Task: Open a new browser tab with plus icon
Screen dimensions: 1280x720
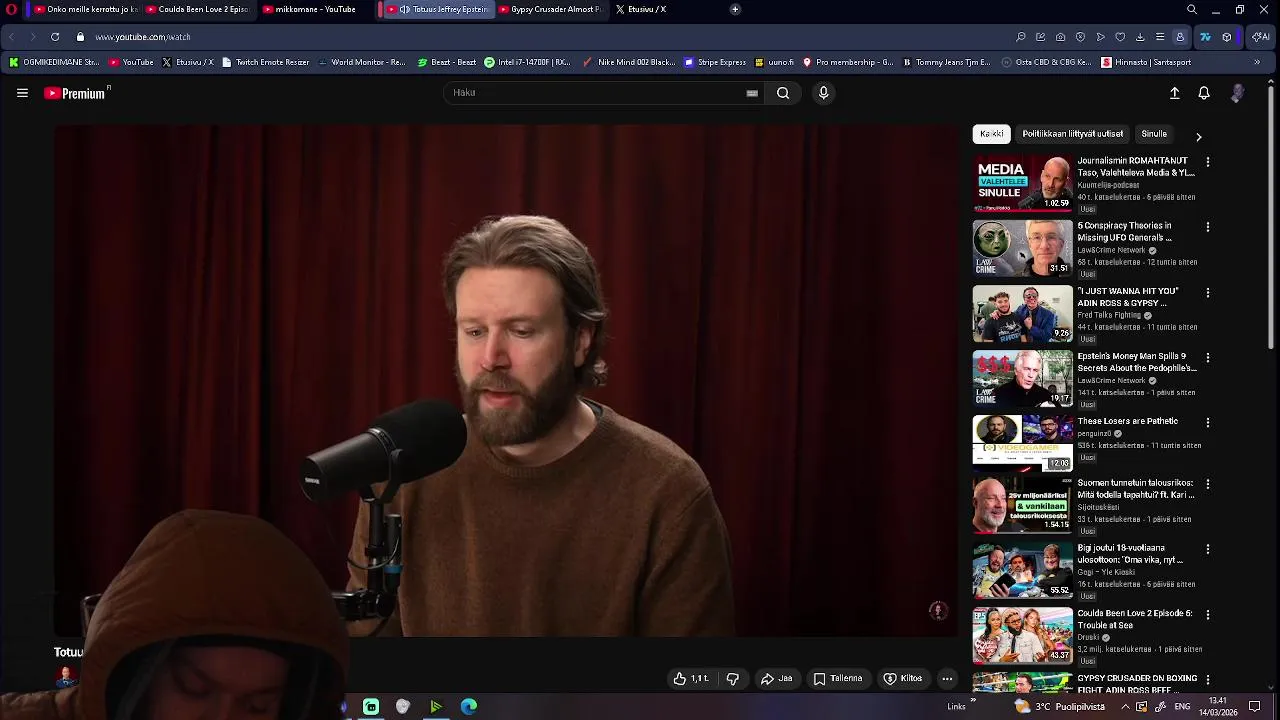Action: [735, 9]
